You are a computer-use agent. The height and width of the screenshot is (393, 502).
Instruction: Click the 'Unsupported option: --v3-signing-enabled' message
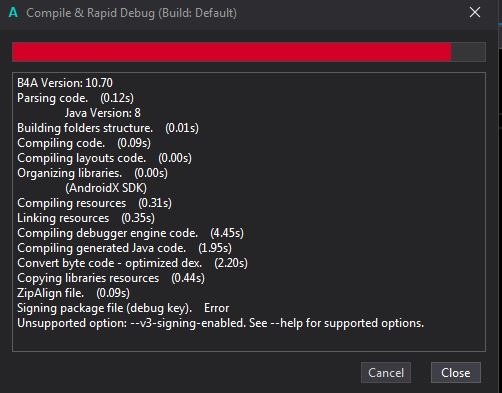pyautogui.click(x=220, y=323)
